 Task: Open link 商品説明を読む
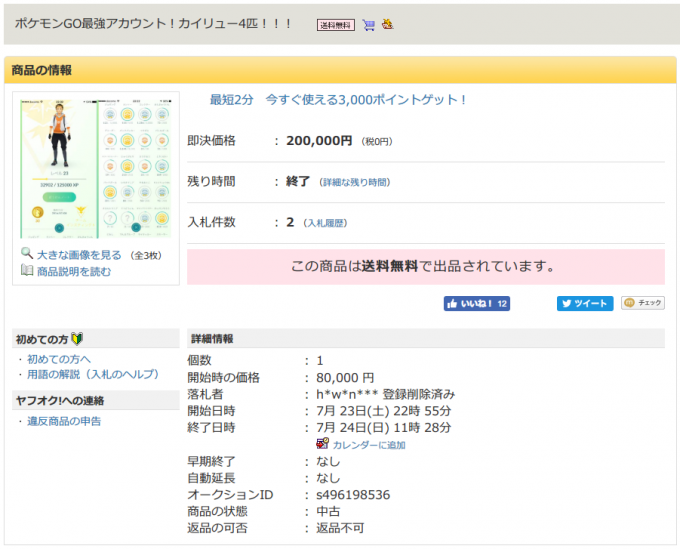click(74, 271)
